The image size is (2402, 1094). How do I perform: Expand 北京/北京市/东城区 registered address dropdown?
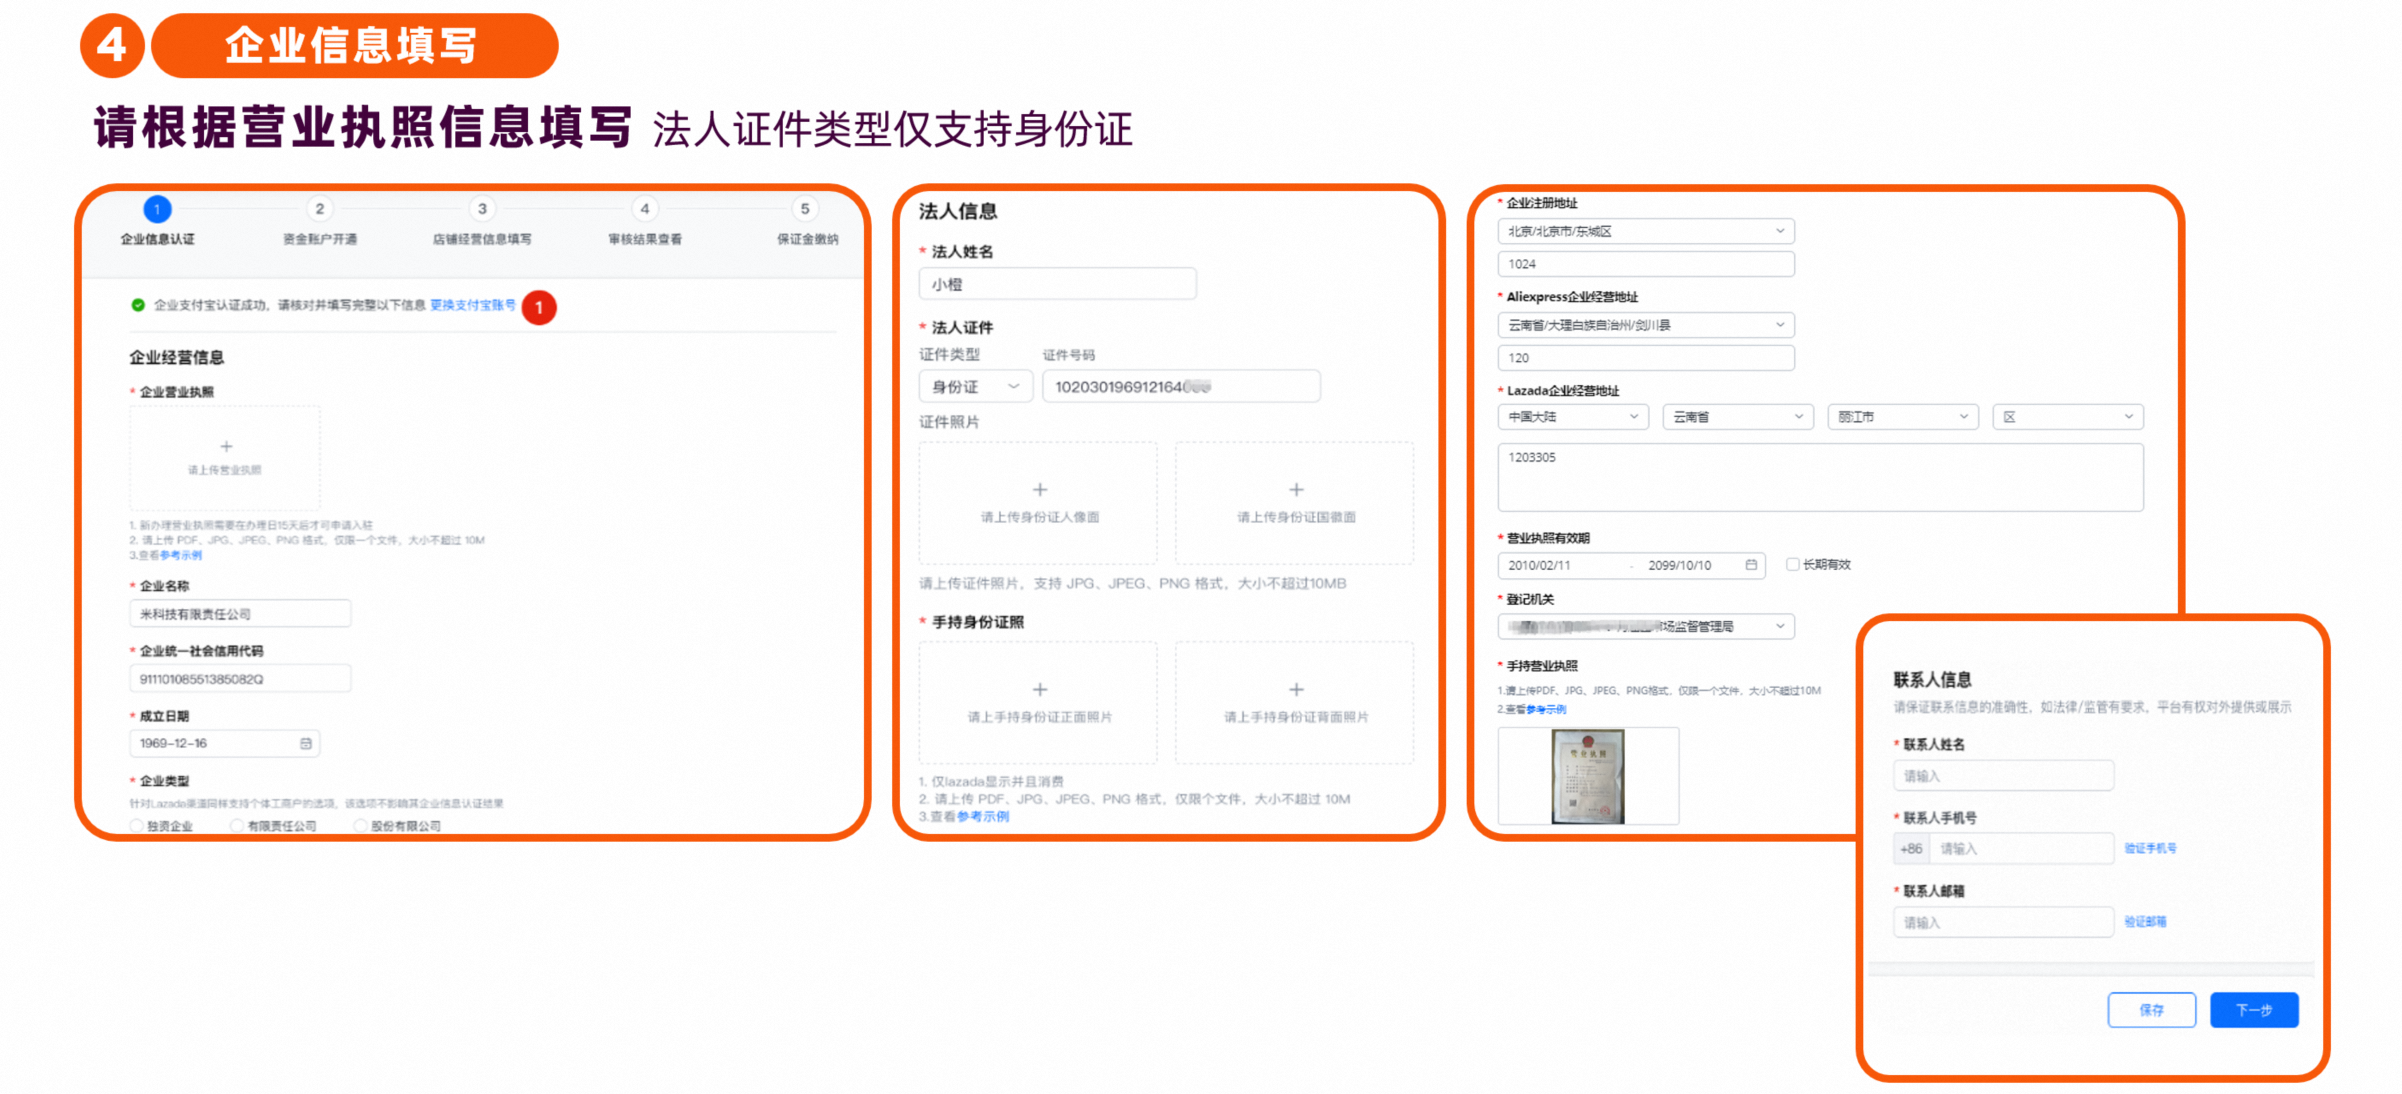point(1645,231)
